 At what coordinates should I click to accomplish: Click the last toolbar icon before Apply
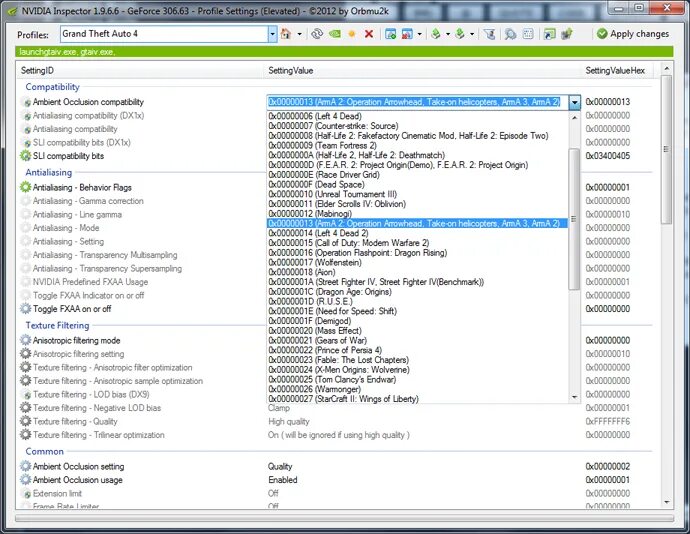pos(567,34)
